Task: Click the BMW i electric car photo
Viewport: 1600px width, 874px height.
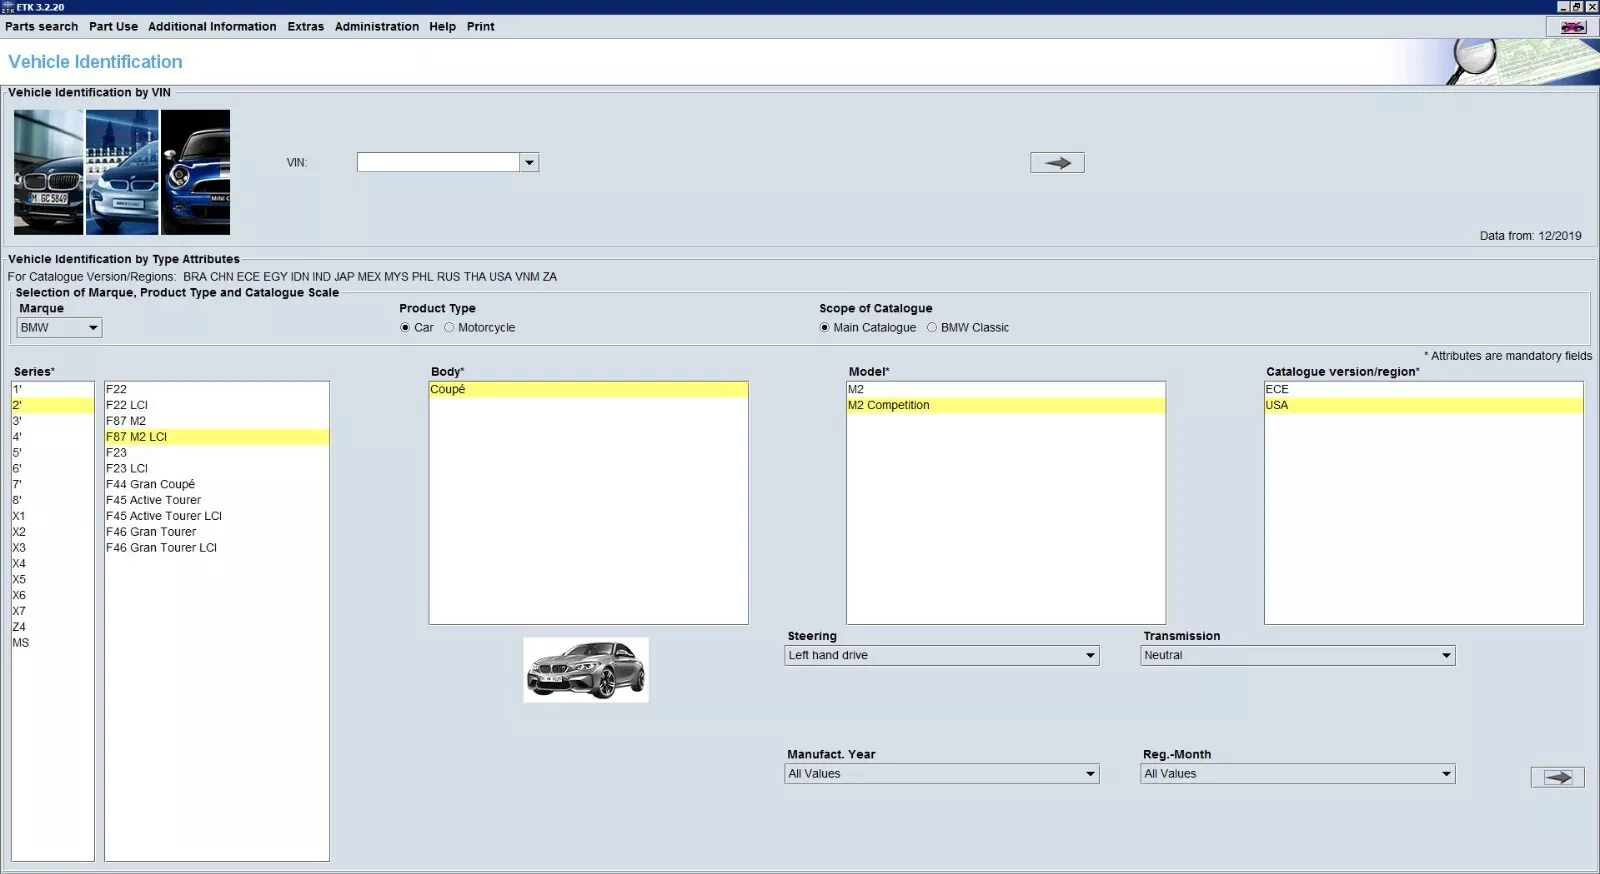Action: pos(122,172)
